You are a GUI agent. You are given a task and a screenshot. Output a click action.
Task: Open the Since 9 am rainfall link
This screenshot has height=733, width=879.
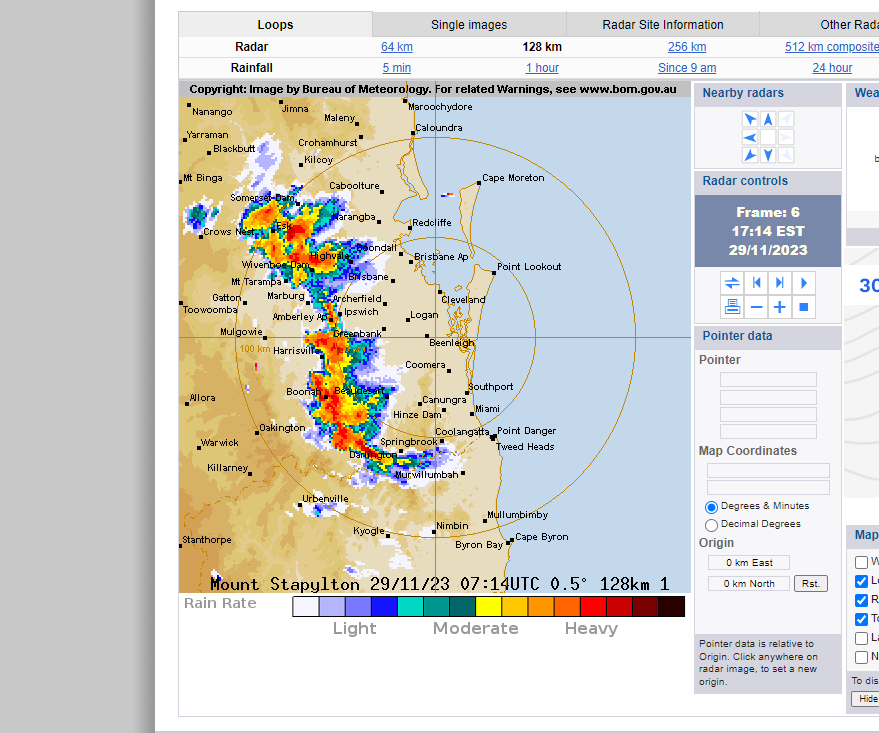pyautogui.click(x=687, y=68)
